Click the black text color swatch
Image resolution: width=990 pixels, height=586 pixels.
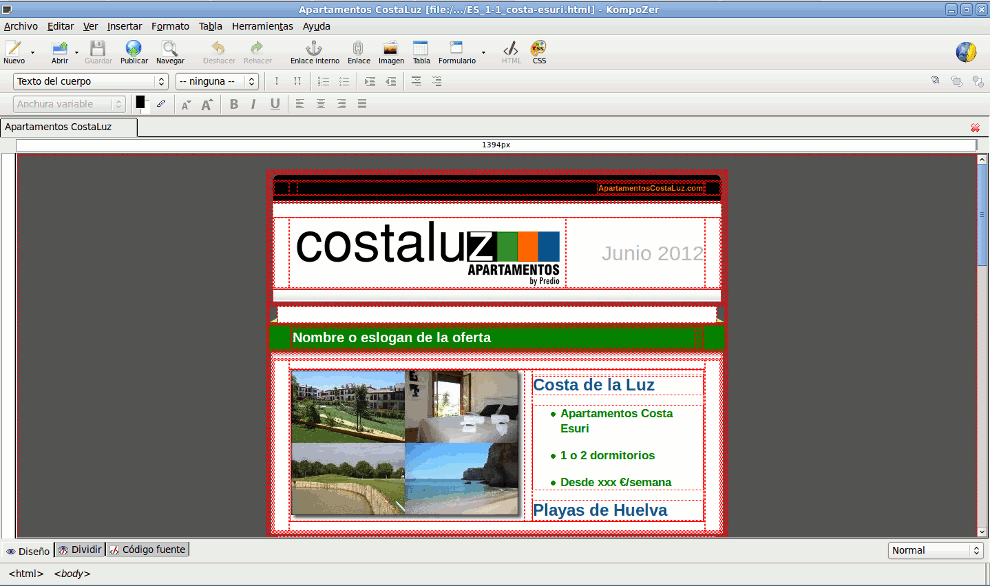coord(140,101)
